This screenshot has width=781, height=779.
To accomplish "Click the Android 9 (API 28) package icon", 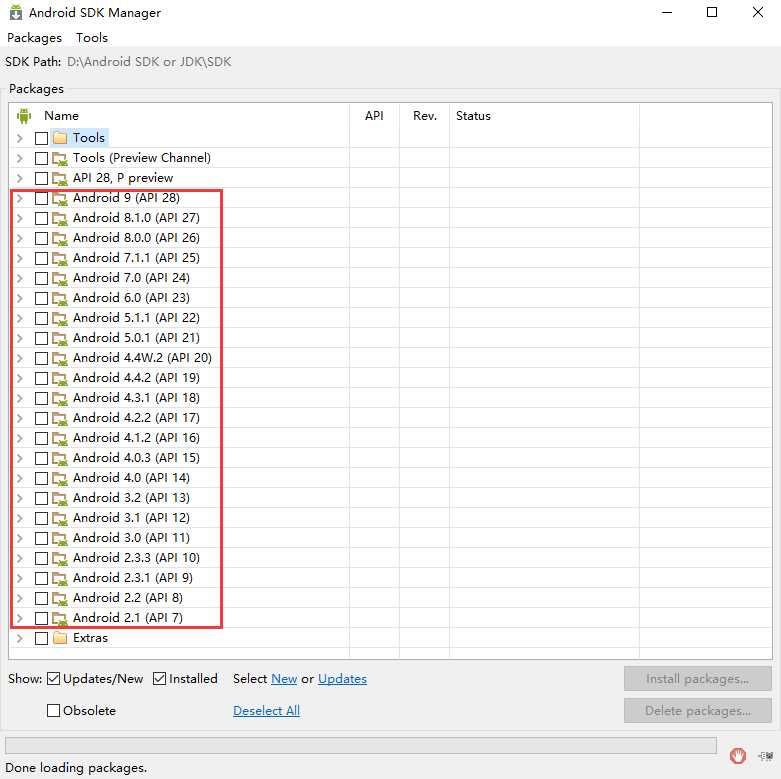I will (60, 198).
